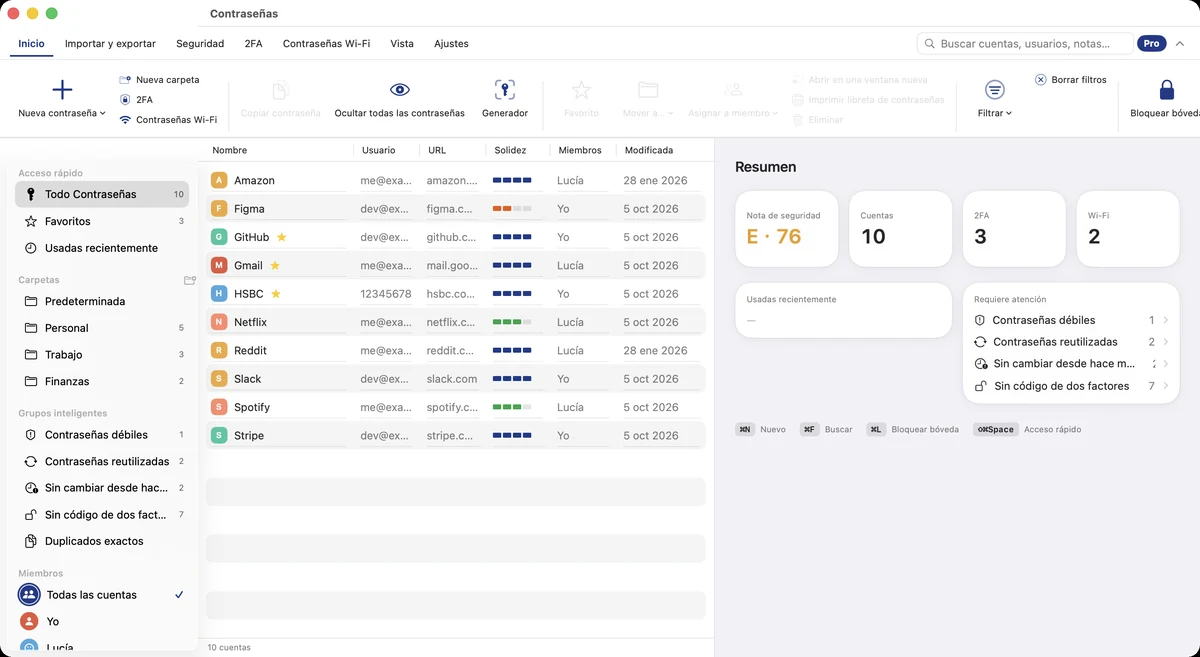The height and width of the screenshot is (657, 1200).
Task: Collapse the ribbon with the chevron
Action: point(1179,44)
